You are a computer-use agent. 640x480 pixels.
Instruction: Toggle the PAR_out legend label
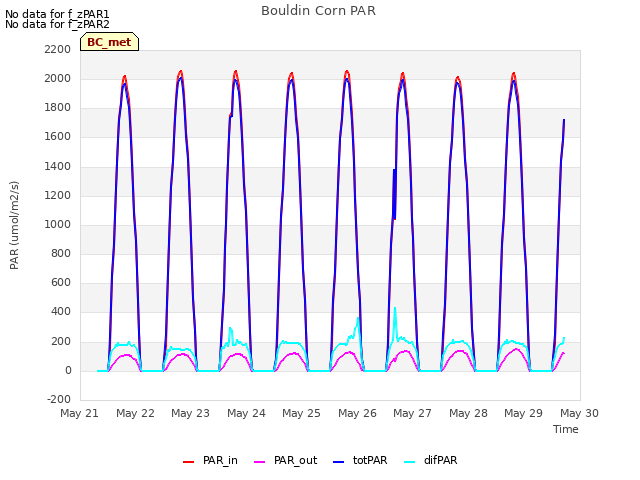tap(296, 460)
